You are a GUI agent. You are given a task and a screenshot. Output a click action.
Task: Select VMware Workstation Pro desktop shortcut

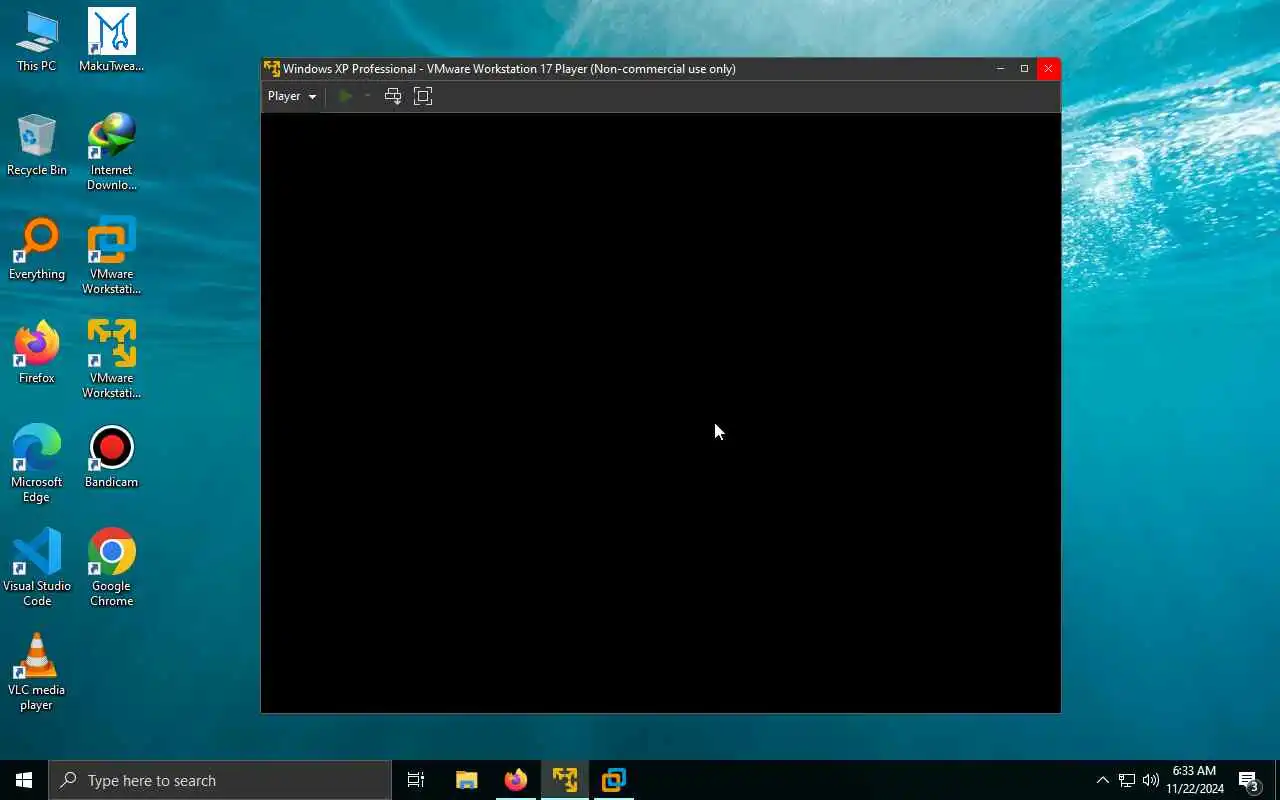coord(111,256)
